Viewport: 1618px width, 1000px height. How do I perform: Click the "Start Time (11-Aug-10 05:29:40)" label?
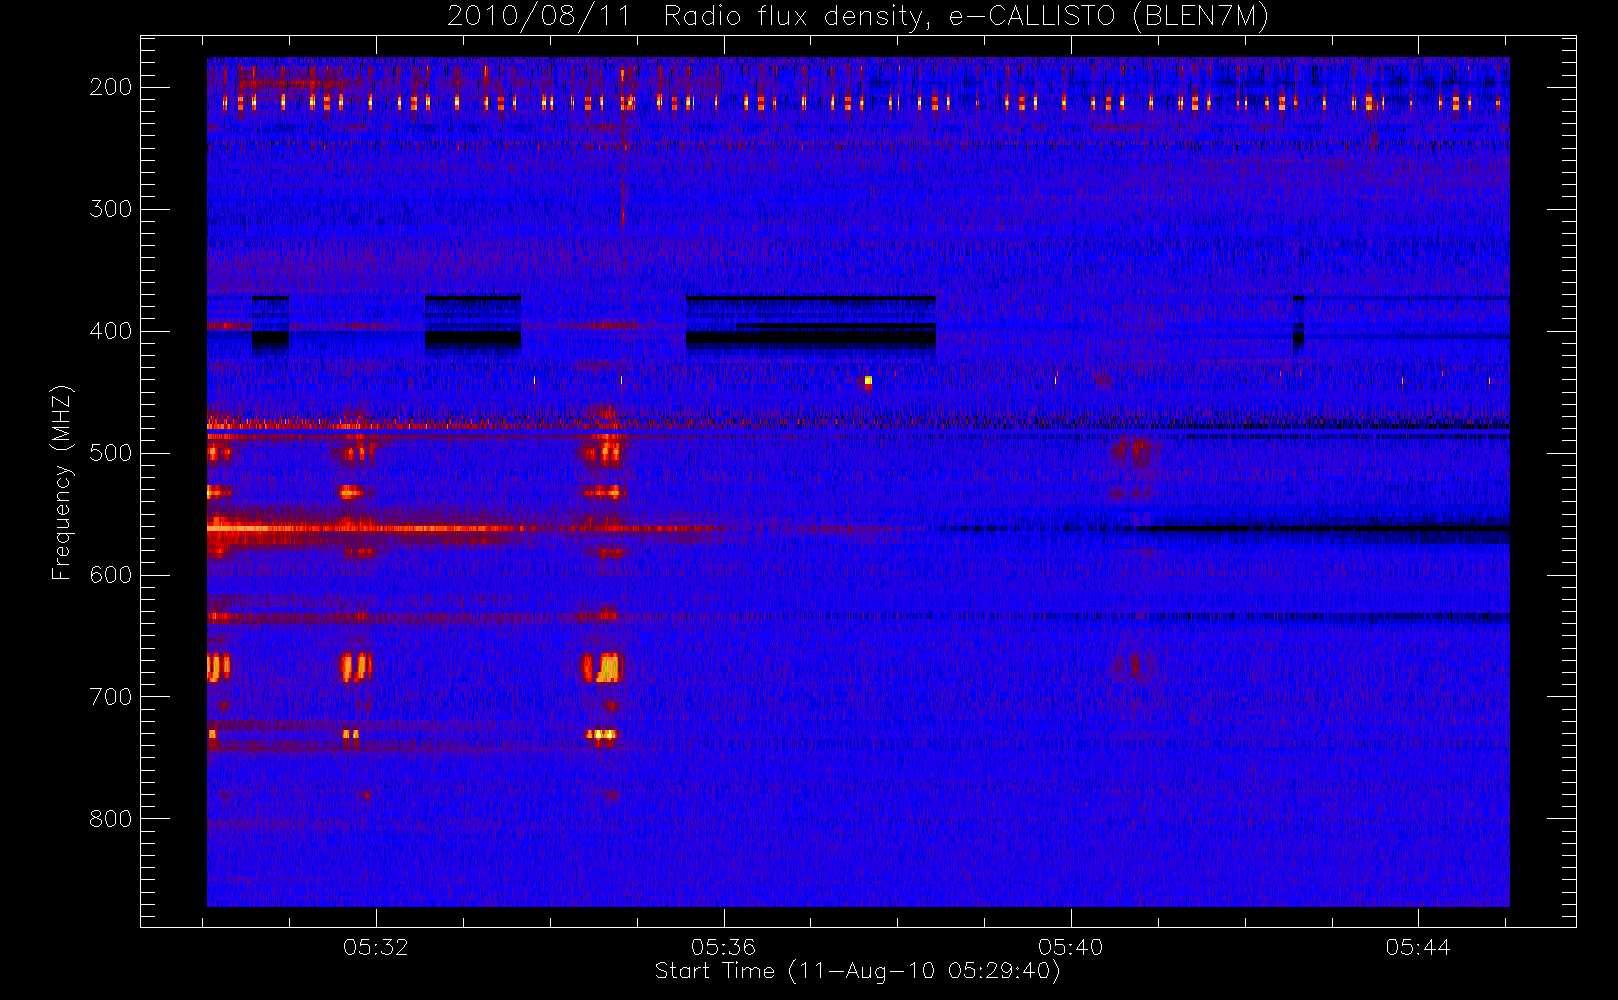[857, 971]
